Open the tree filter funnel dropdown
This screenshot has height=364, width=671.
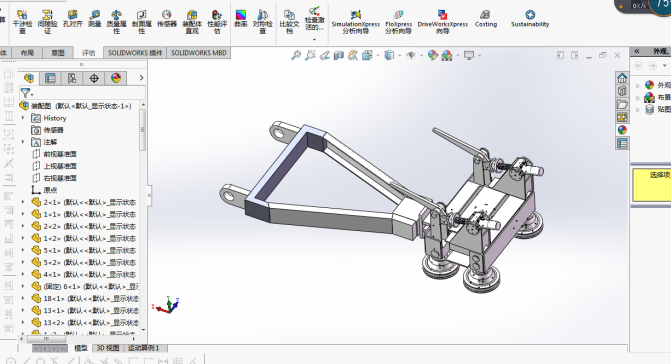coord(27,93)
